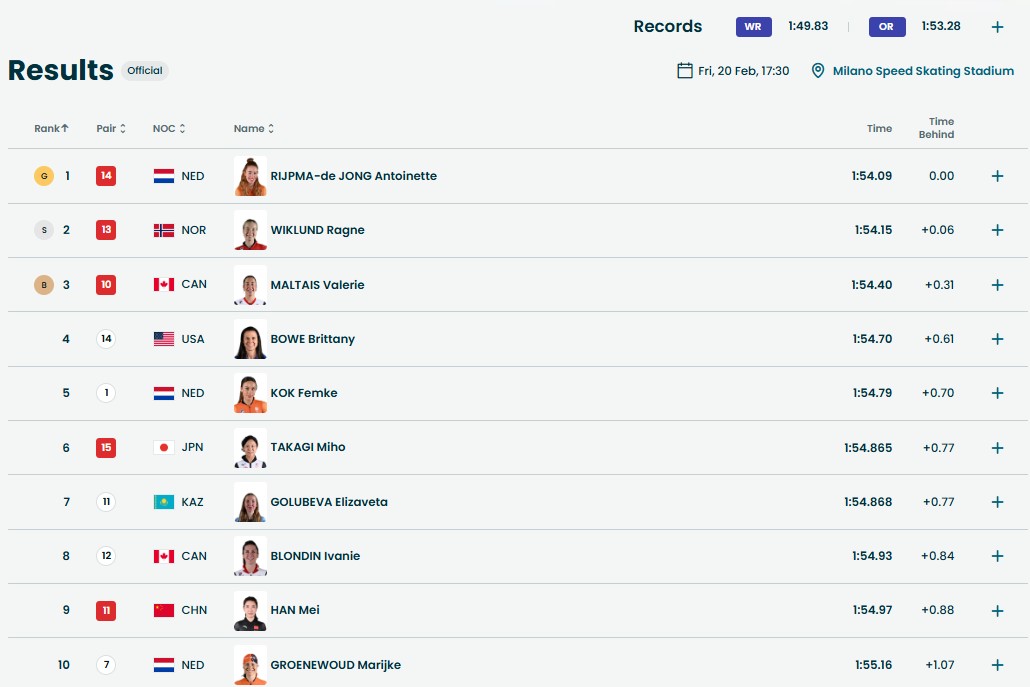Expand the Records section with plus
The height and width of the screenshot is (687, 1030).
pyautogui.click(x=997, y=27)
